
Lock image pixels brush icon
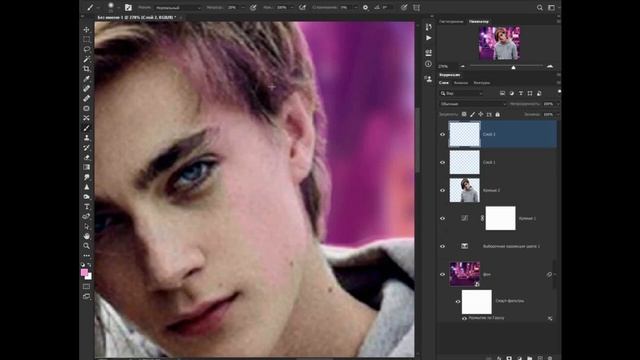pyautogui.click(x=472, y=115)
